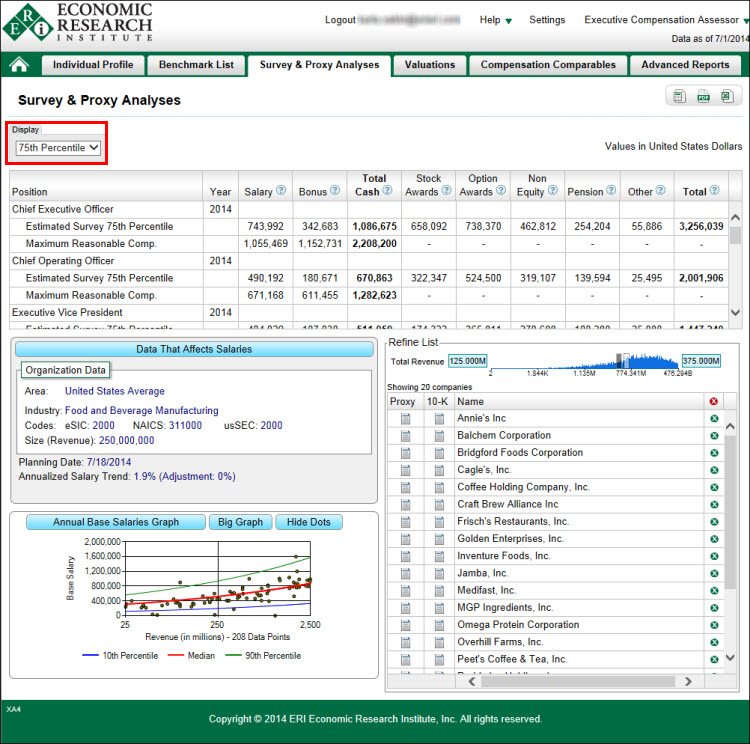750x744 pixels.
Task: Go to Home via the house icon
Action: tap(19, 65)
